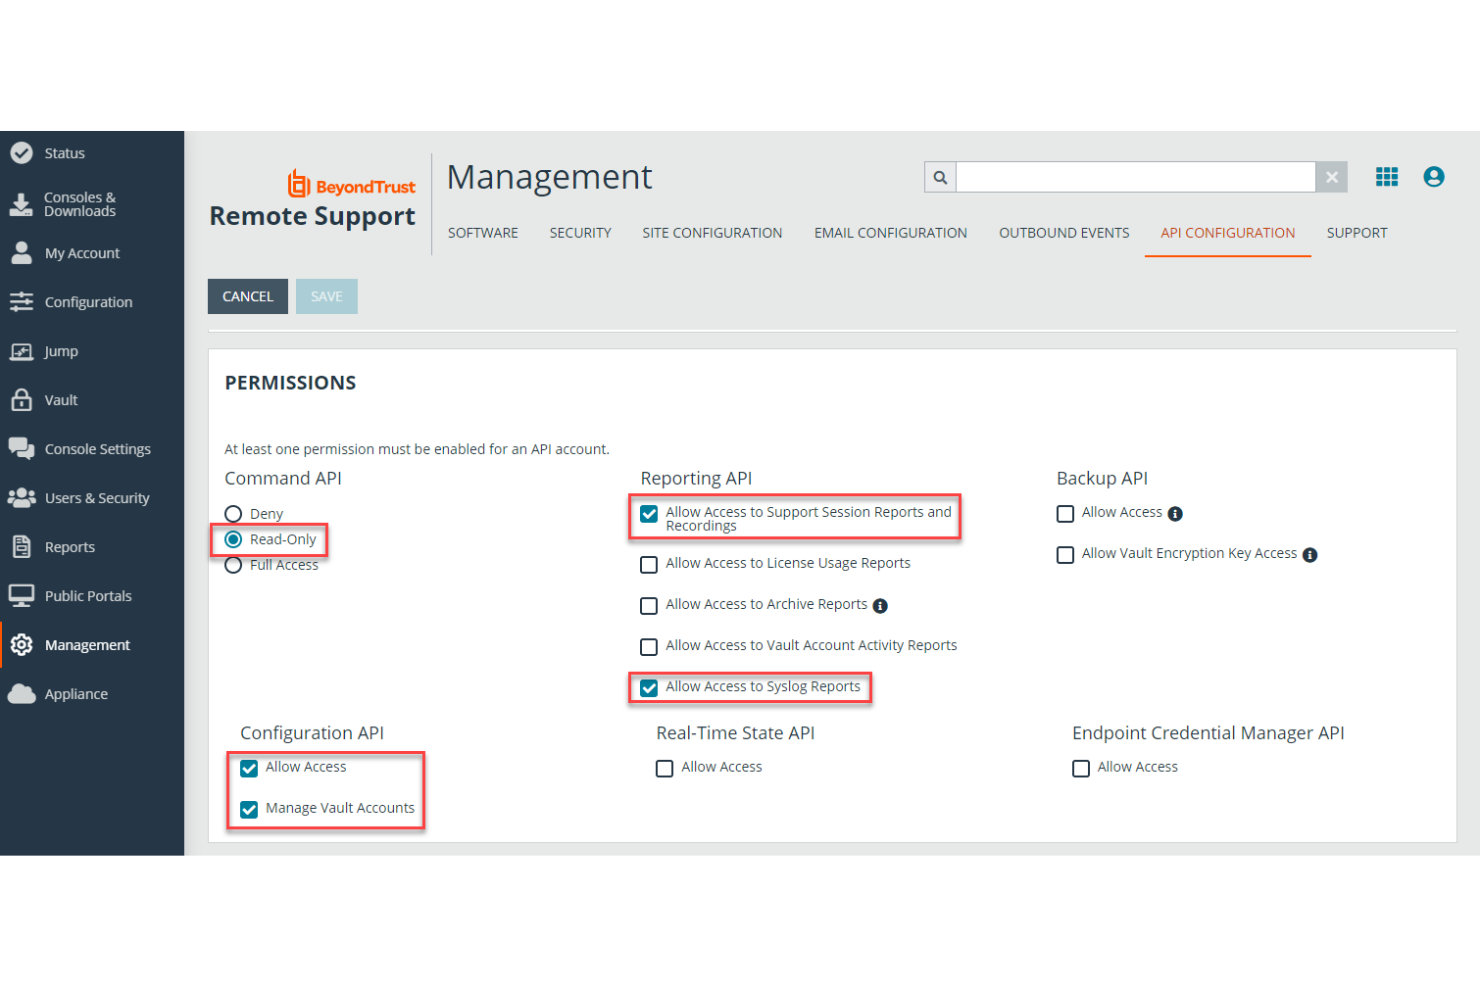
Task: Enable Backup API Allow Access checkbox
Action: tap(1065, 514)
